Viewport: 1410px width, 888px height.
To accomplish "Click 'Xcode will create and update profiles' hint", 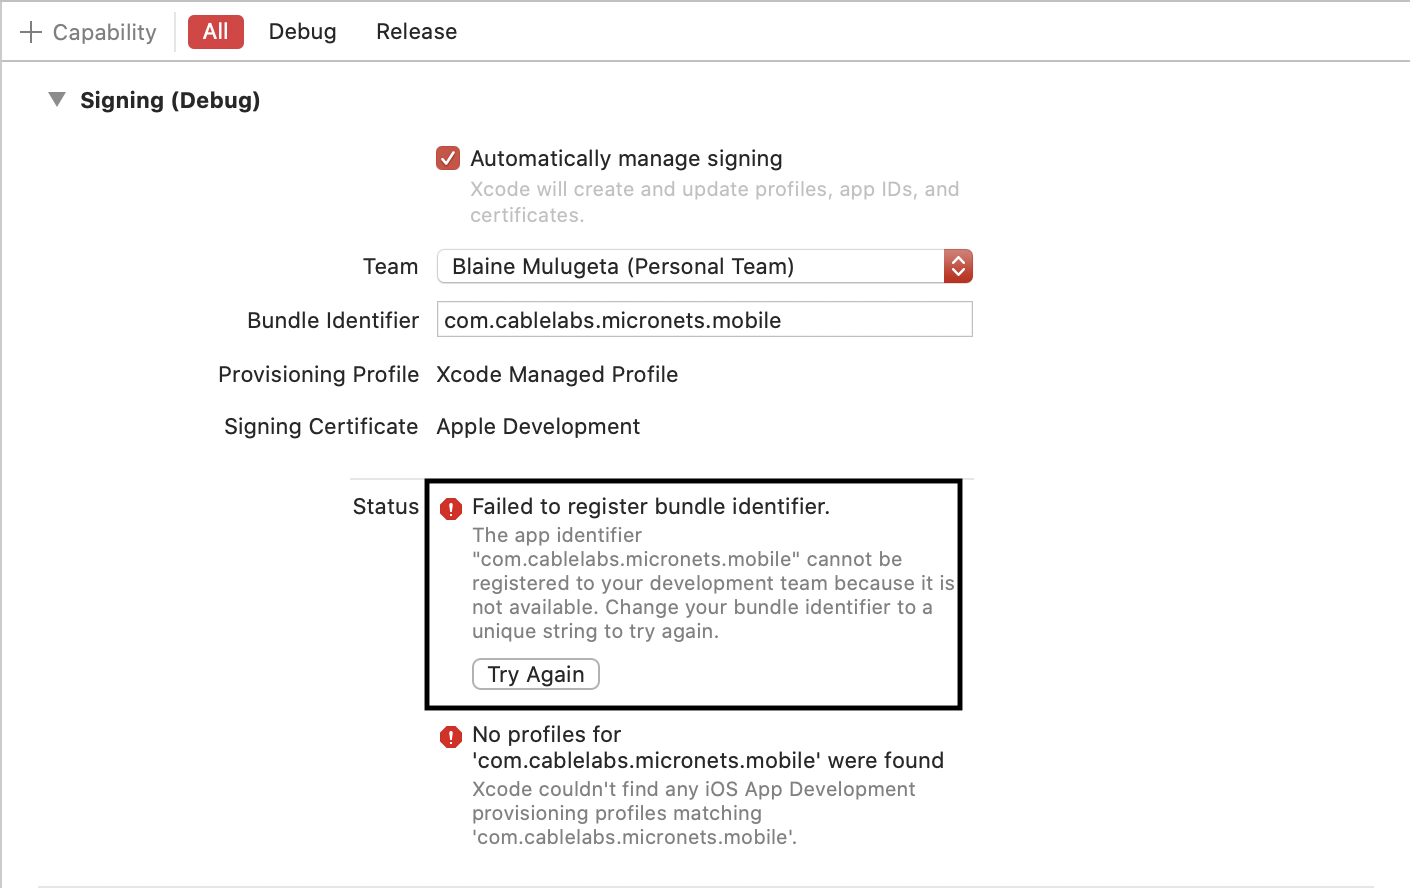I will tap(715, 202).
